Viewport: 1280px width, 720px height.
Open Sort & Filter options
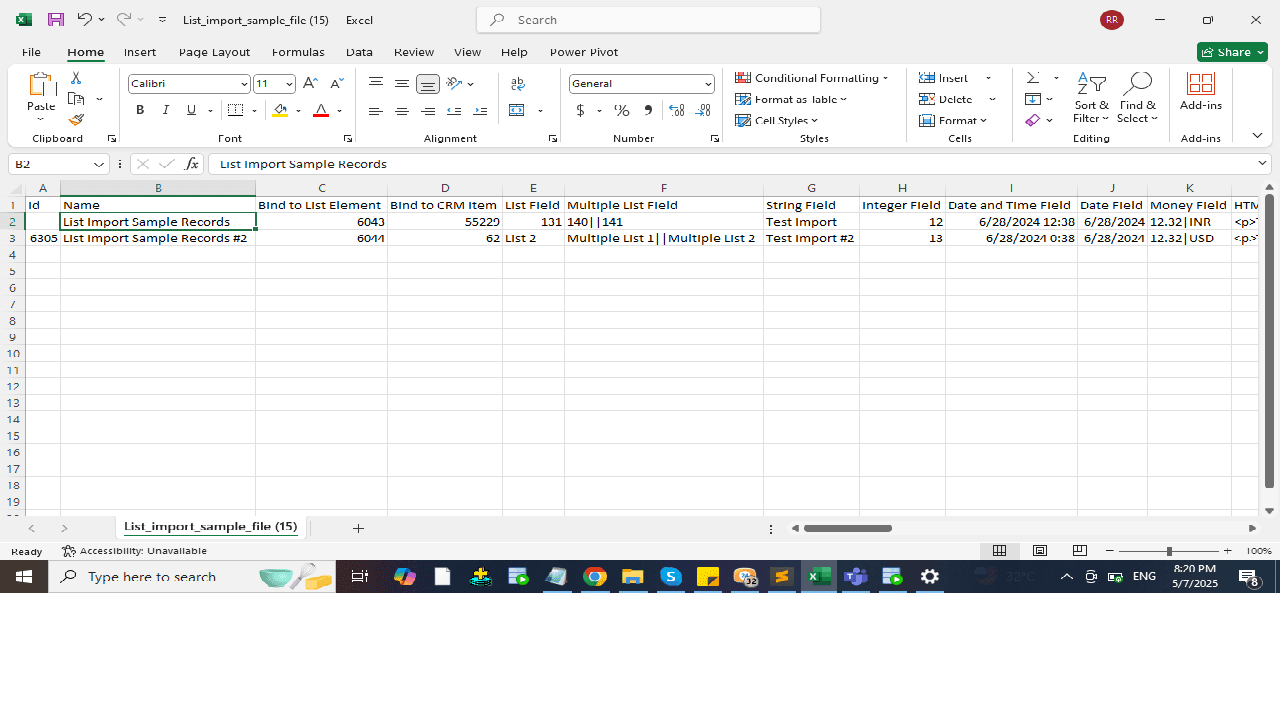[1091, 98]
